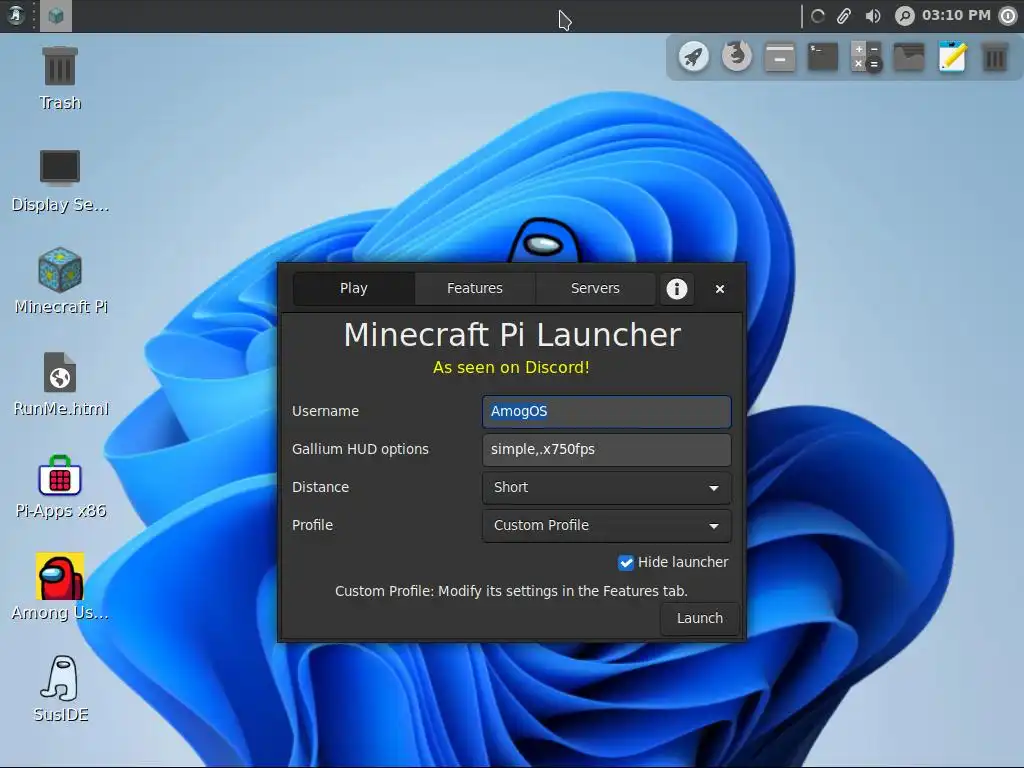Open the volume speaker tray icon
Image resolution: width=1024 pixels, height=768 pixels.
[x=872, y=16]
